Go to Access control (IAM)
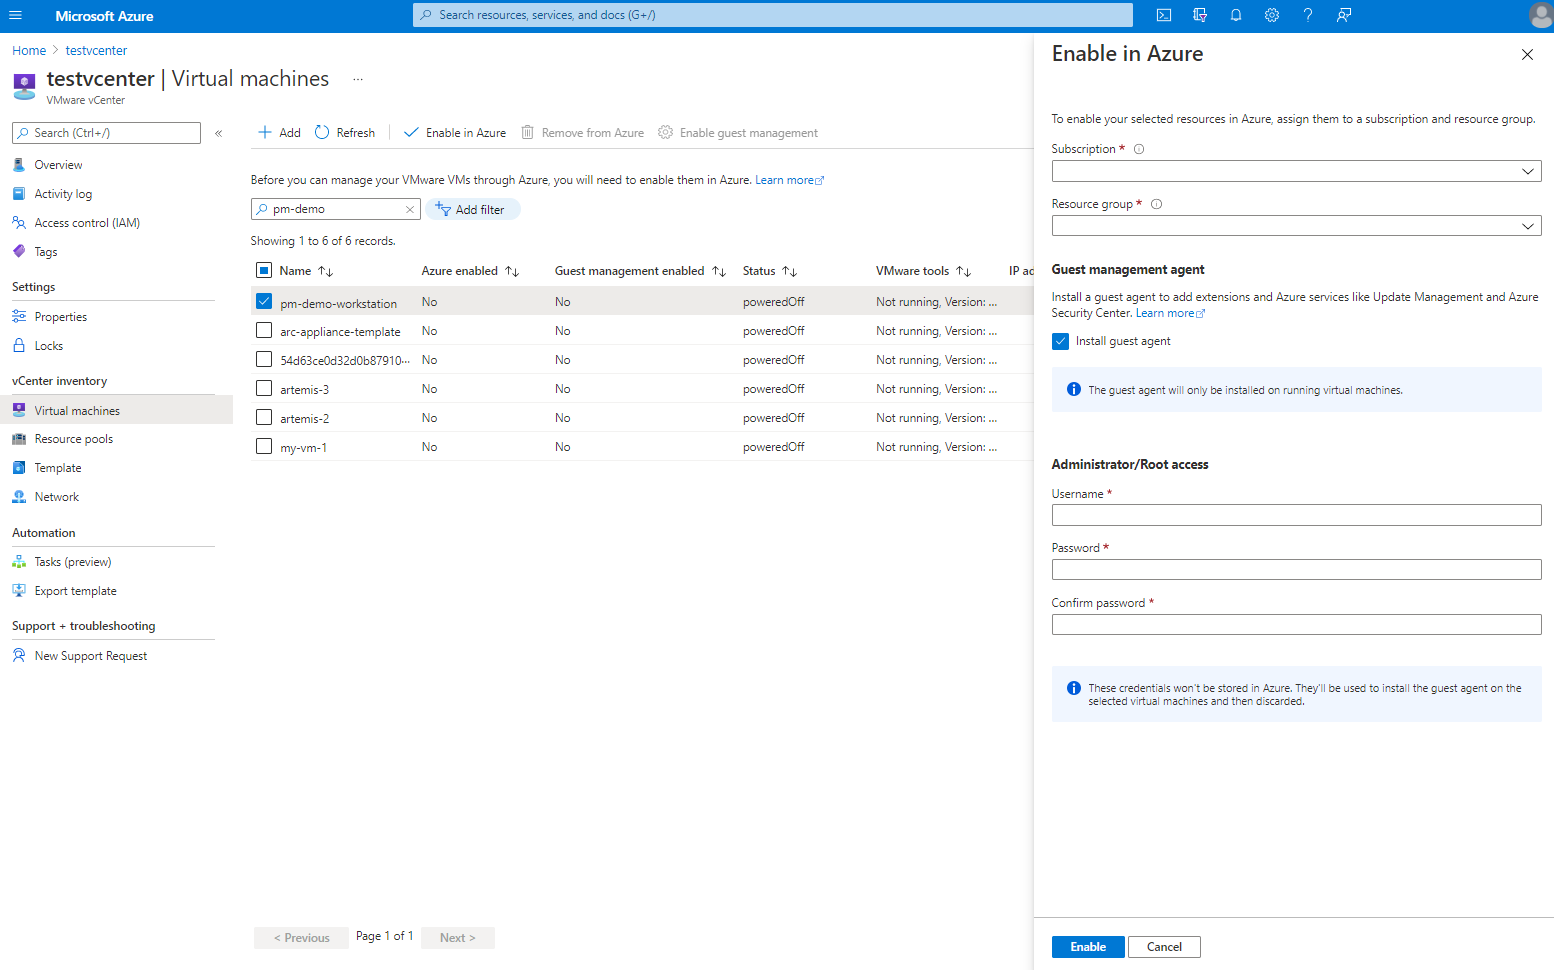The image size is (1554, 970). pos(87,223)
